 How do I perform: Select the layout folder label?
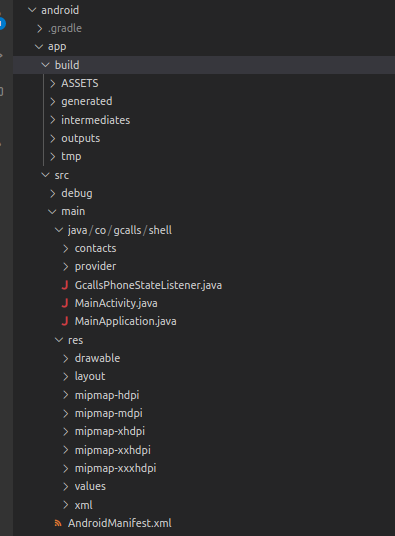(90, 377)
